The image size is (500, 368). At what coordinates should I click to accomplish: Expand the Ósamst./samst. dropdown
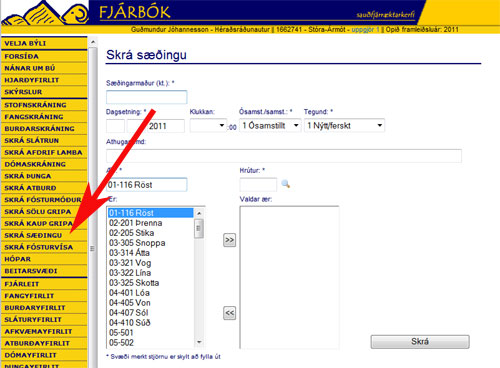pos(270,126)
